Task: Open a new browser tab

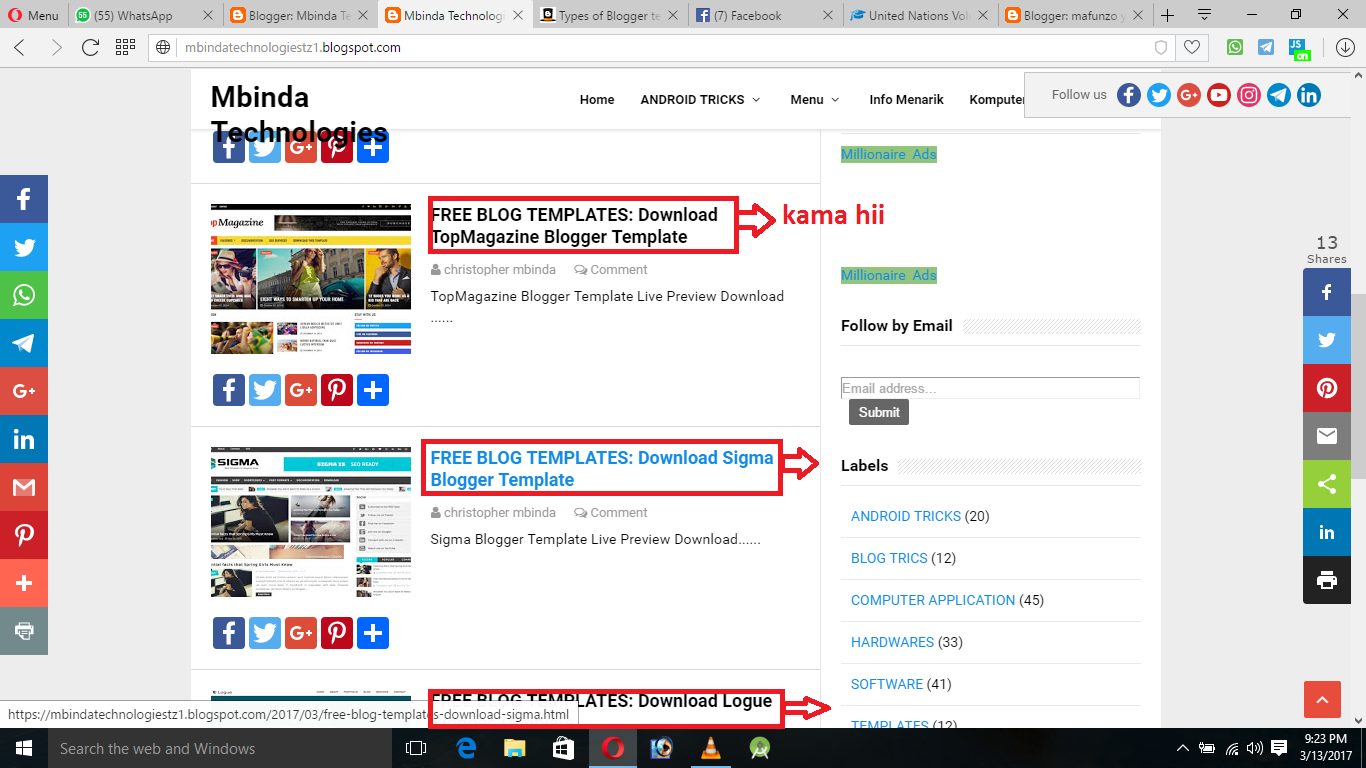Action: [x=1167, y=15]
